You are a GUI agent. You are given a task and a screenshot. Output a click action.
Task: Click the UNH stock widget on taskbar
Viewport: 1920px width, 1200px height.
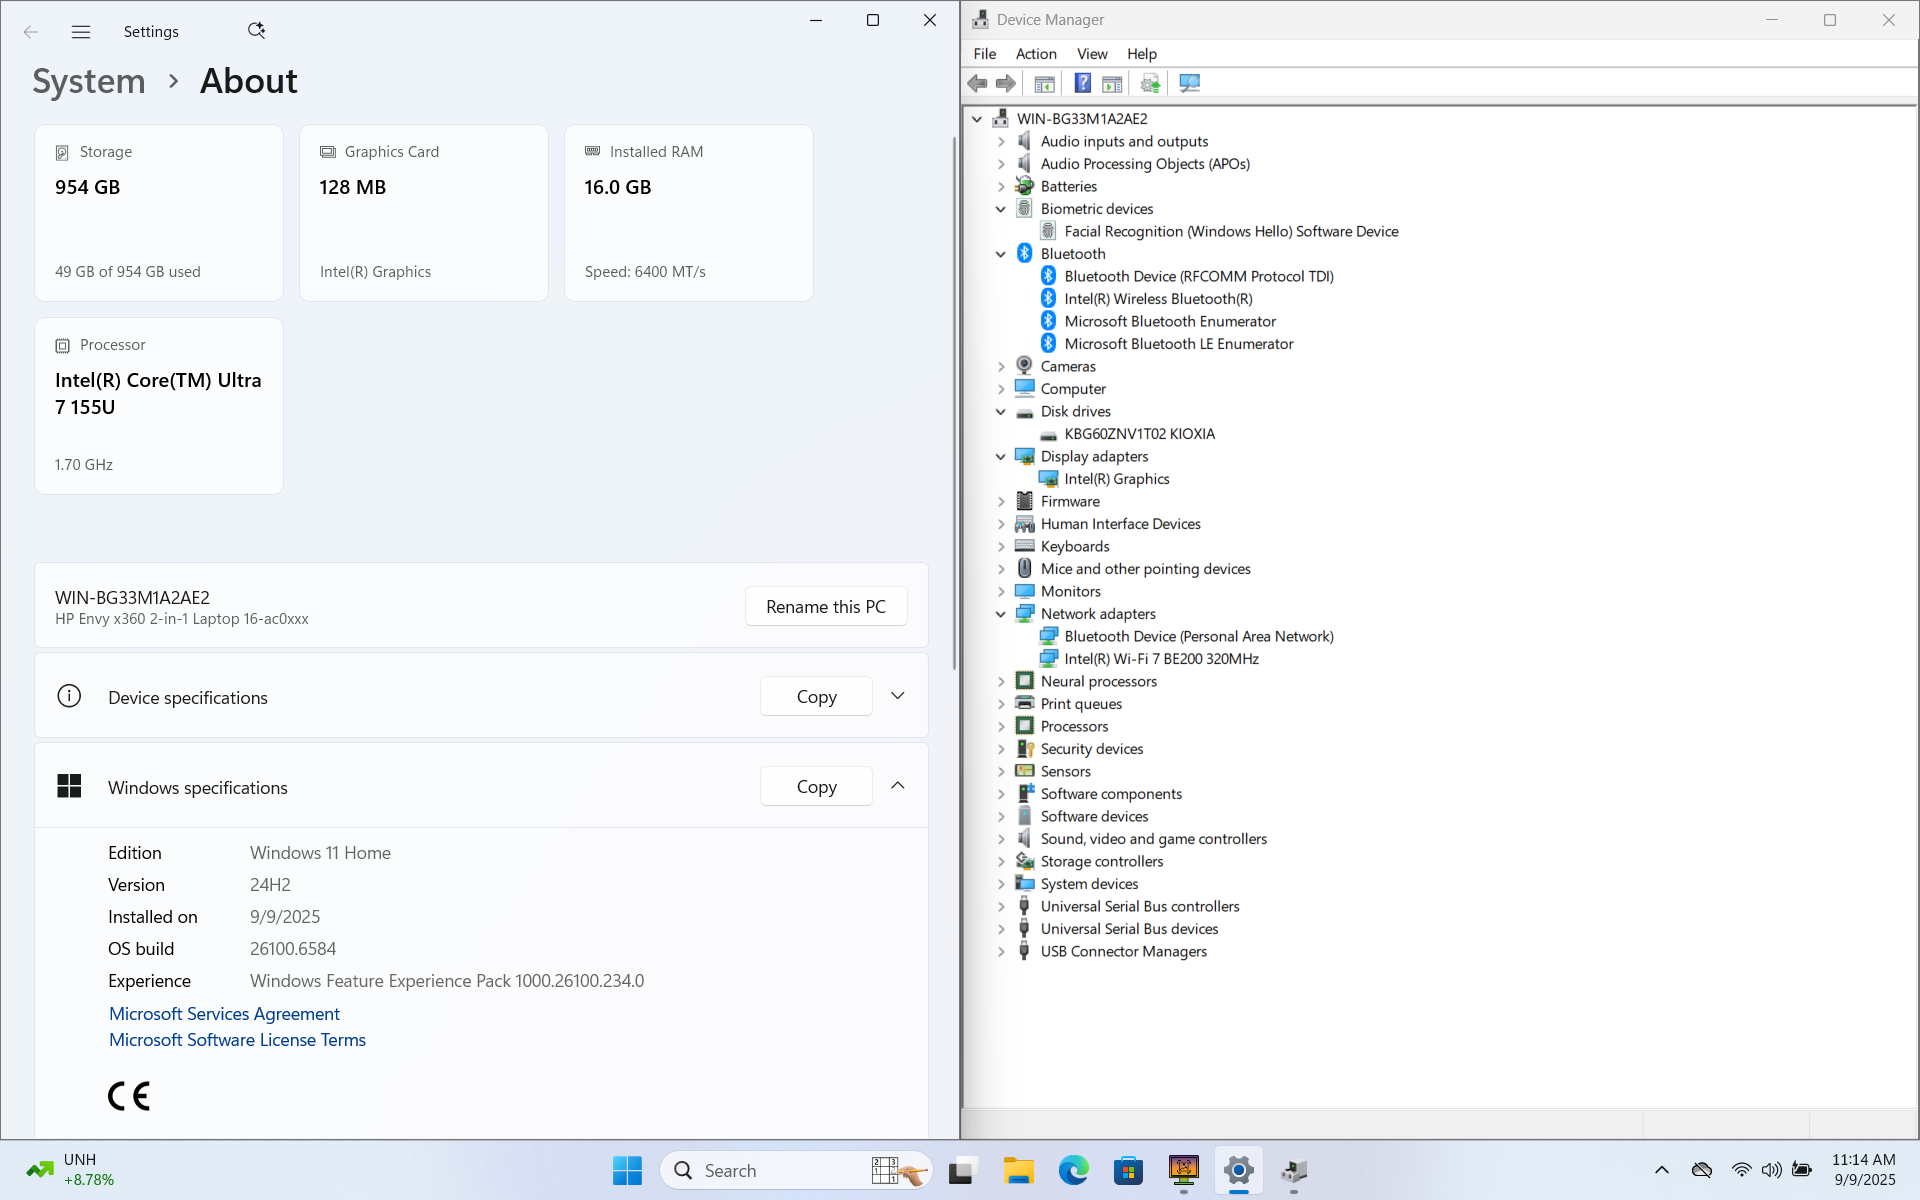click(x=70, y=1170)
